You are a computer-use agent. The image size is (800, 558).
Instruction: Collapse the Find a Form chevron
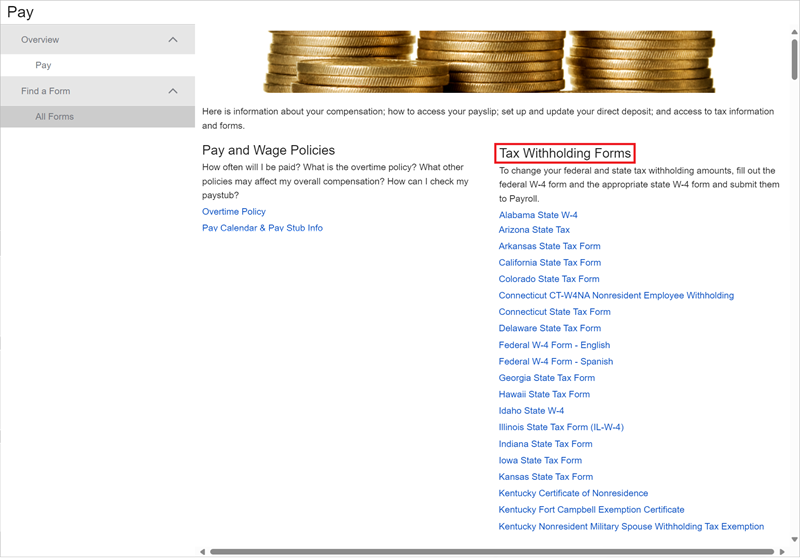[x=173, y=91]
